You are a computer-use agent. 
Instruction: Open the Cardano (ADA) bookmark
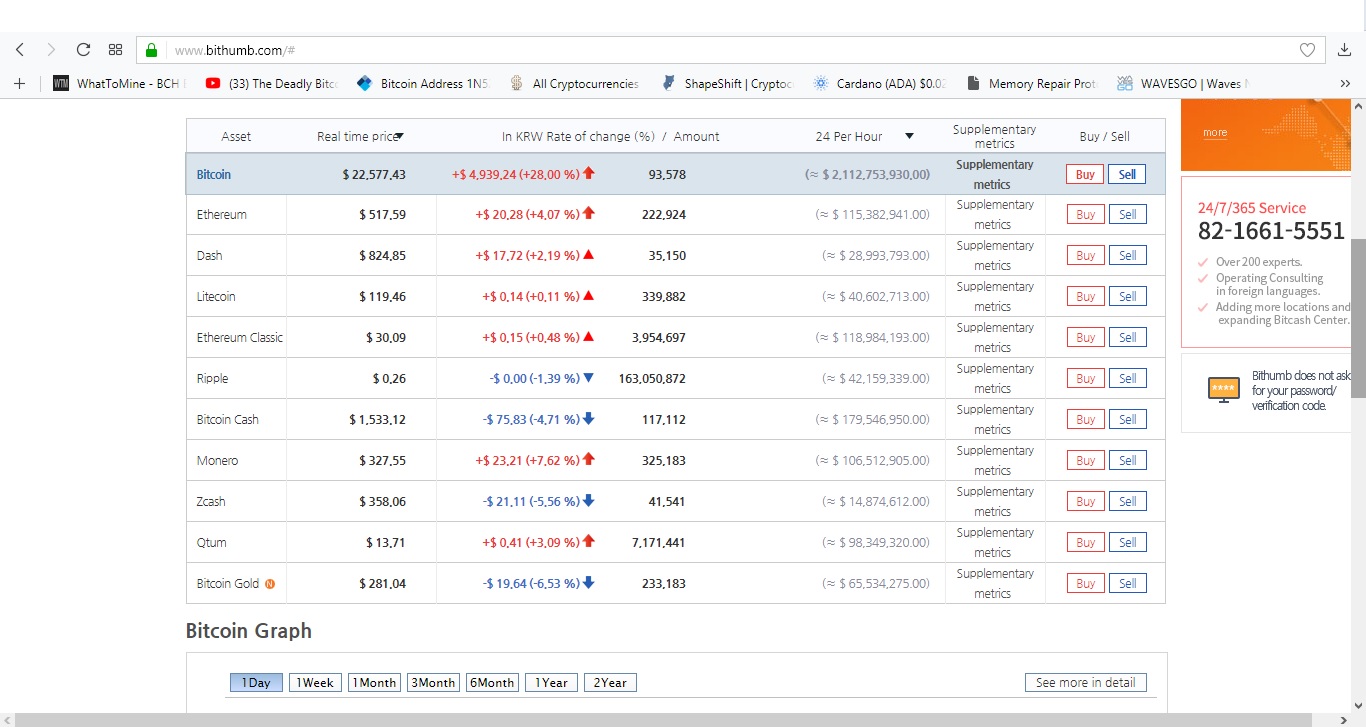879,84
